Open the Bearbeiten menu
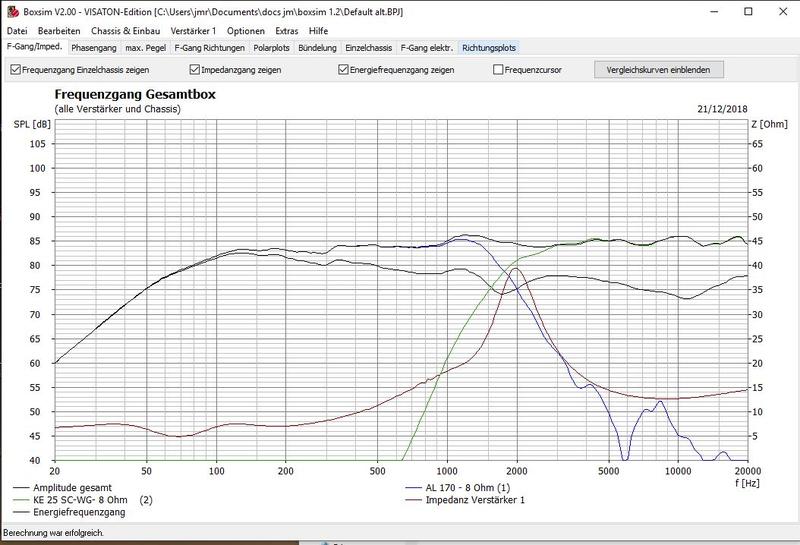The height and width of the screenshot is (545, 800). pos(59,31)
